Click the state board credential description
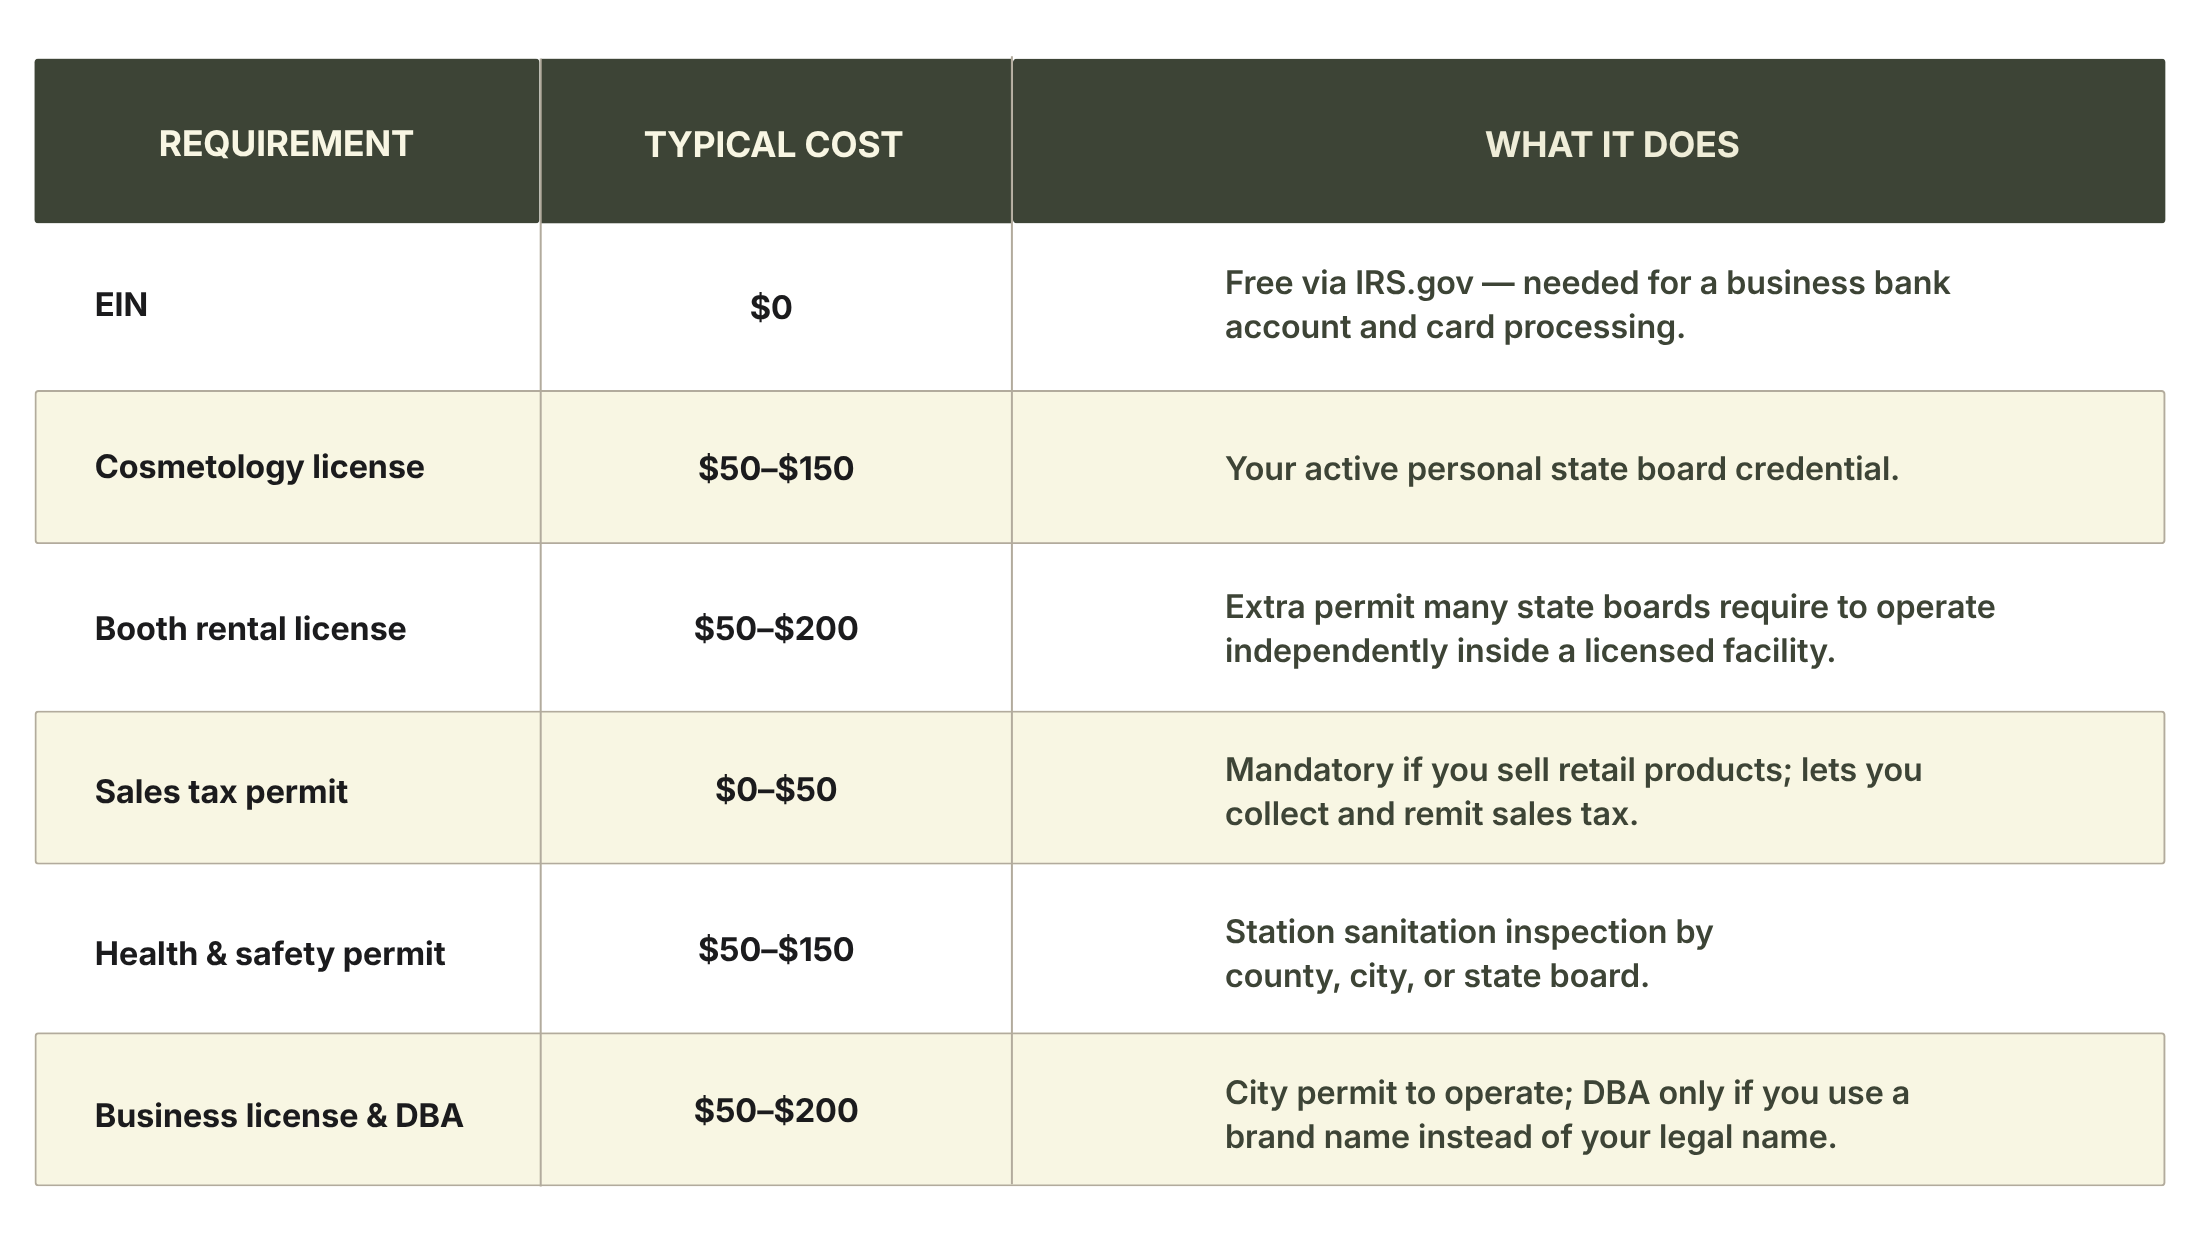Image resolution: width=2200 pixels, height=1260 pixels. click(x=1561, y=469)
